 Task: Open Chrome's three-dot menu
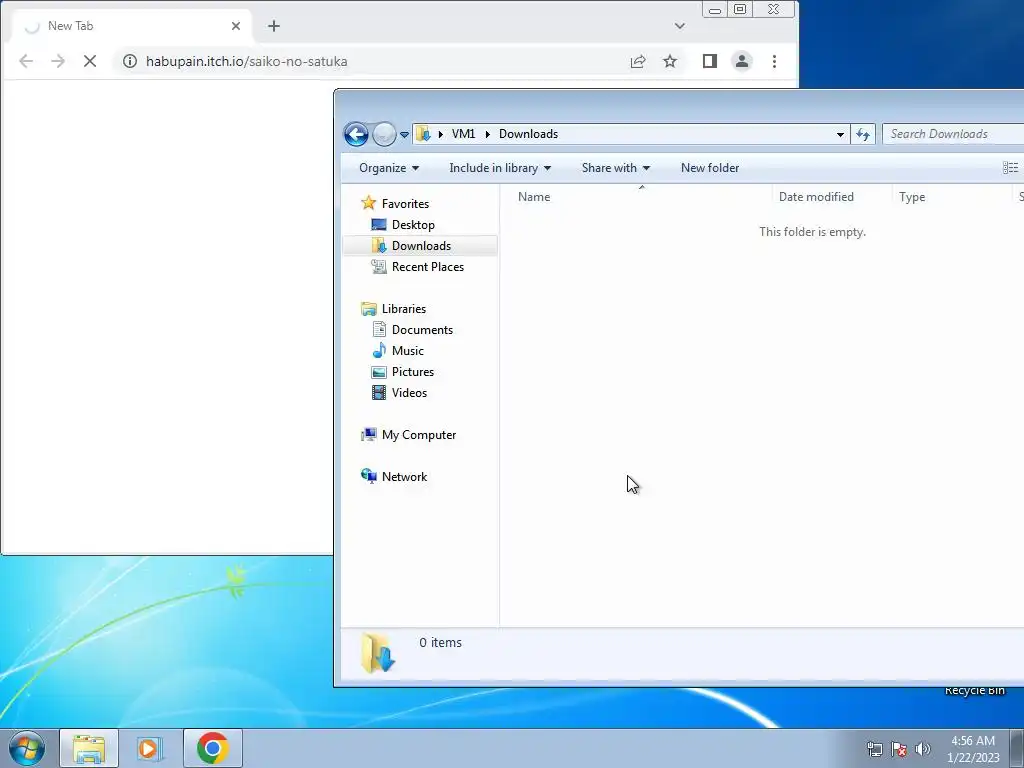point(774,61)
